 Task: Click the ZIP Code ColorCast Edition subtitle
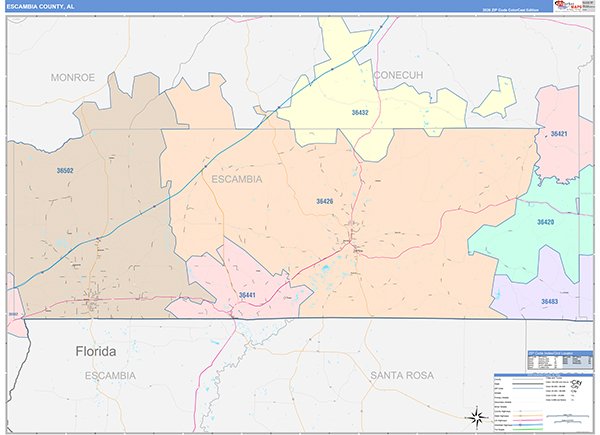510,10
